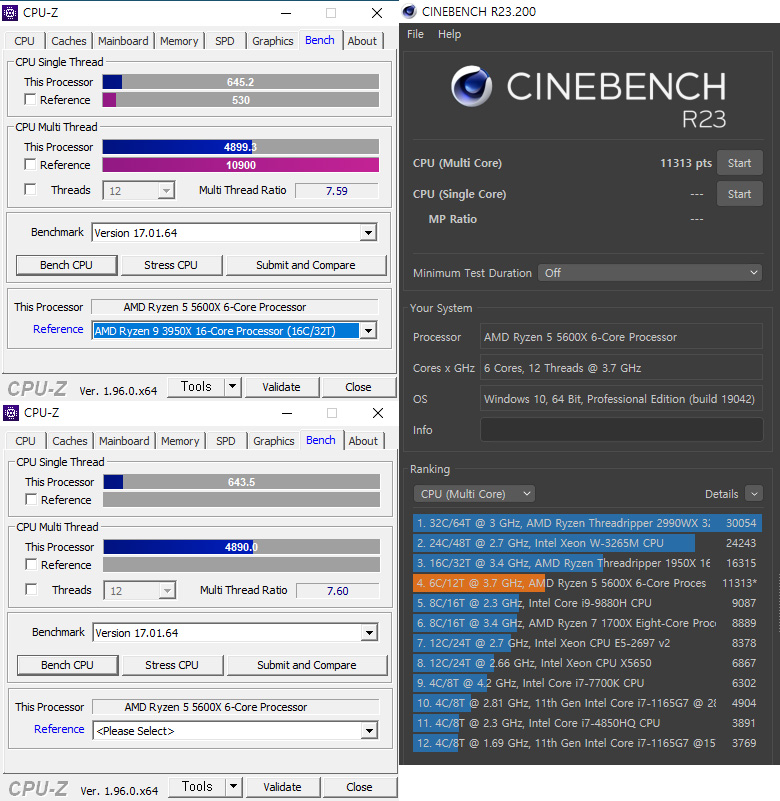Click the empty Info field in Cinebench
Viewport: 780px width, 801px height.
(622, 430)
